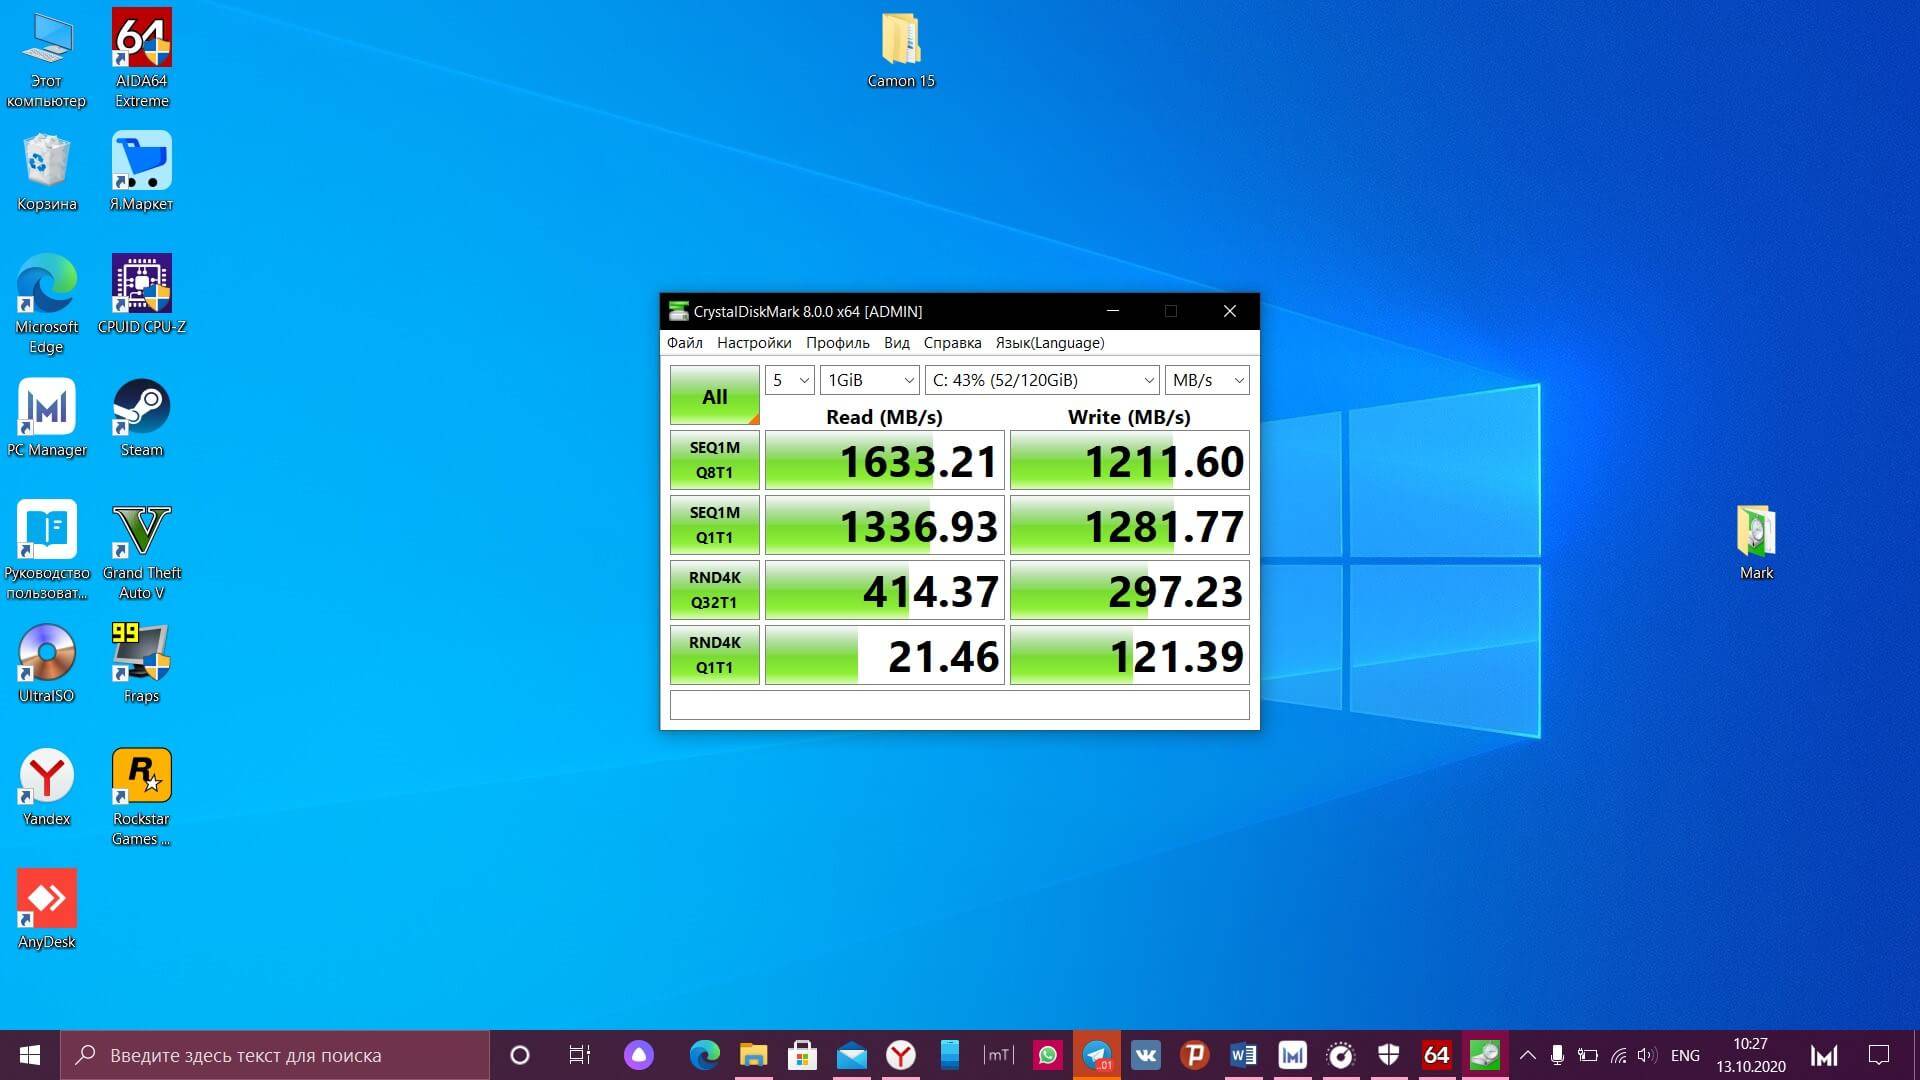The image size is (1920, 1080).
Task: Open MB/s unit dropdown
Action: pyautogui.click(x=1207, y=380)
